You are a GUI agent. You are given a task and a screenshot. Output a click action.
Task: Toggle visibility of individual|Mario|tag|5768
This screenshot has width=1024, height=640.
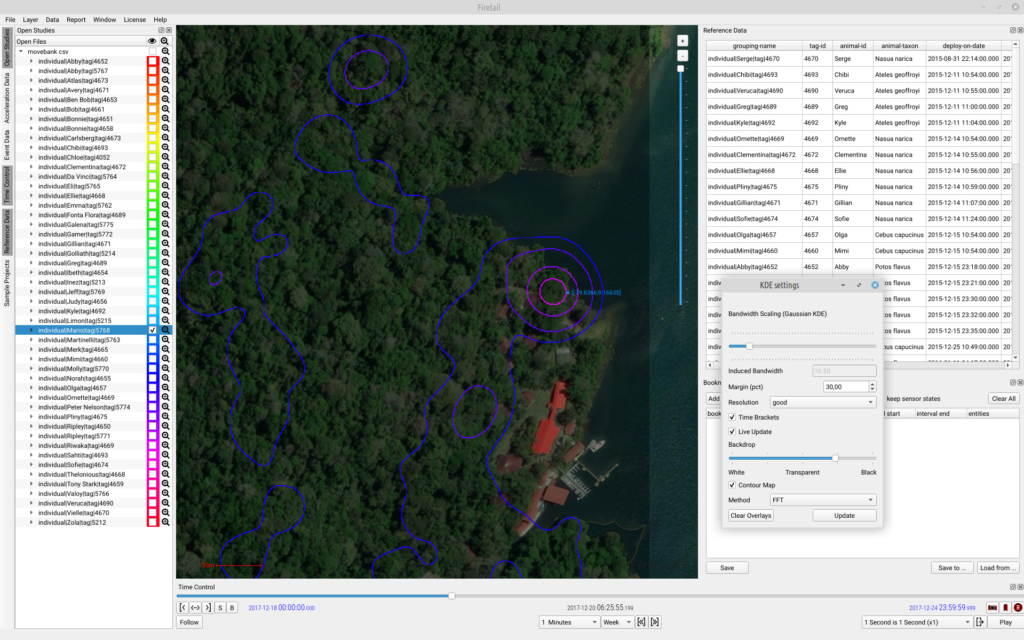[153, 330]
